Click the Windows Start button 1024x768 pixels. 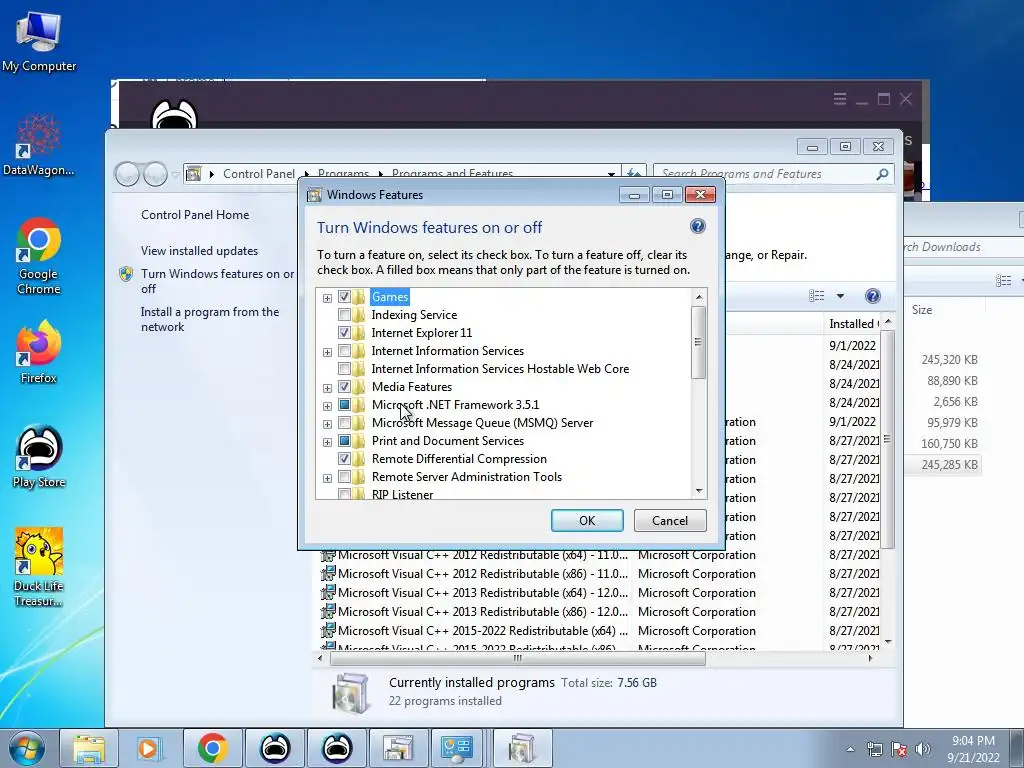pyautogui.click(x=27, y=748)
